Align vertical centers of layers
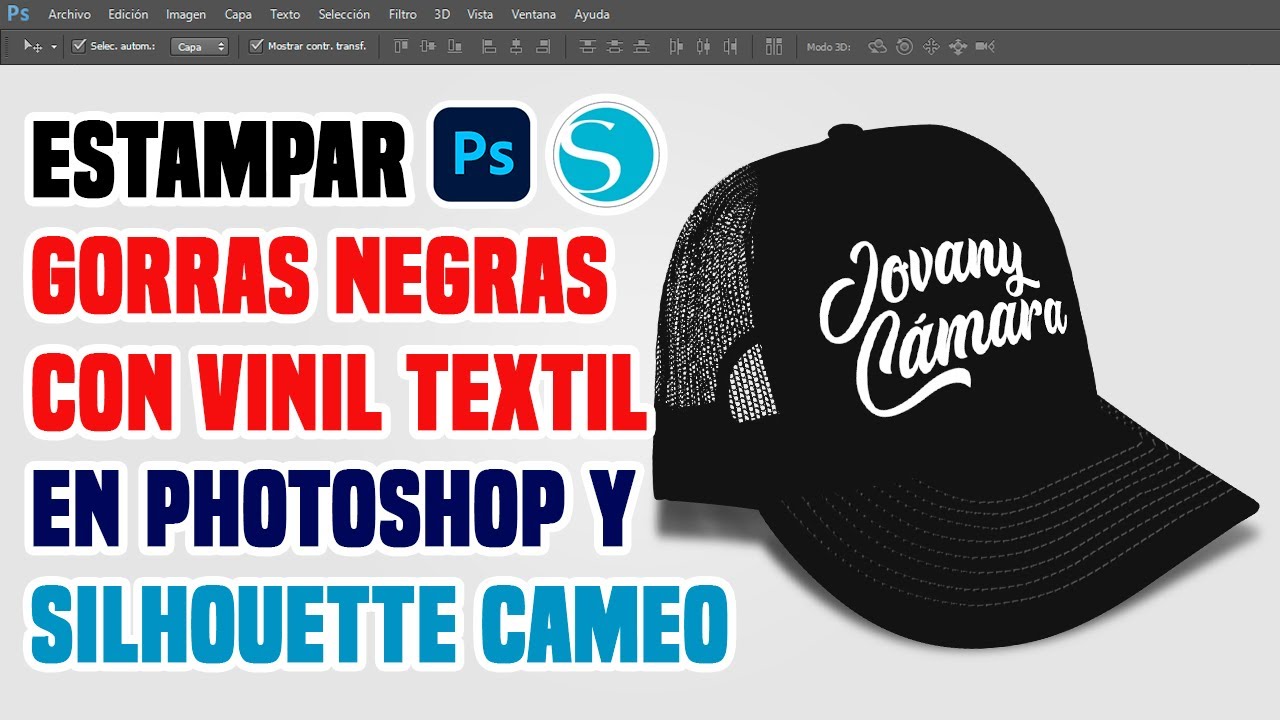 (x=428, y=46)
